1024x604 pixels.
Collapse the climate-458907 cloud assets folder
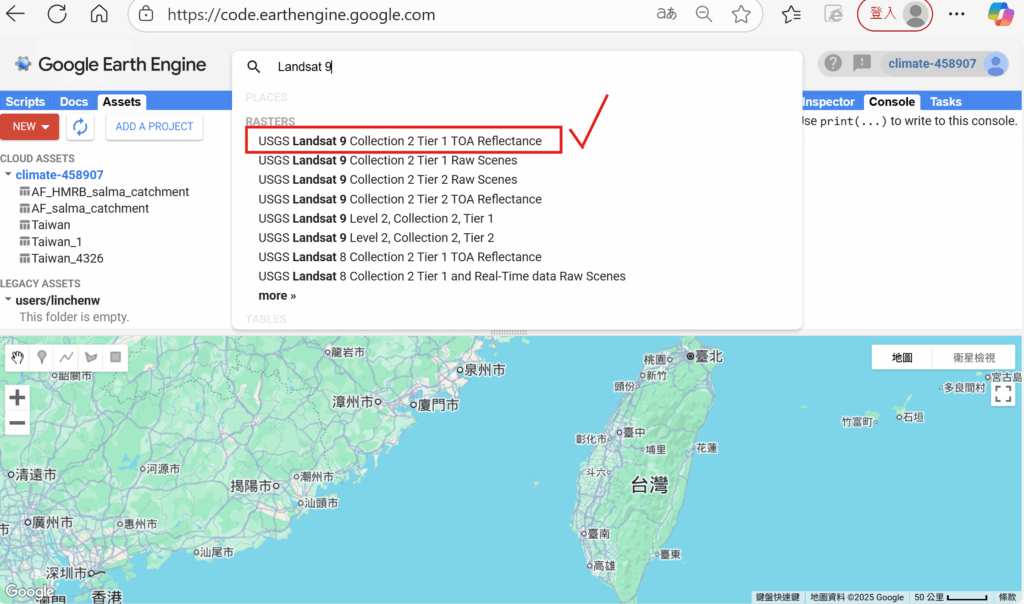8,174
